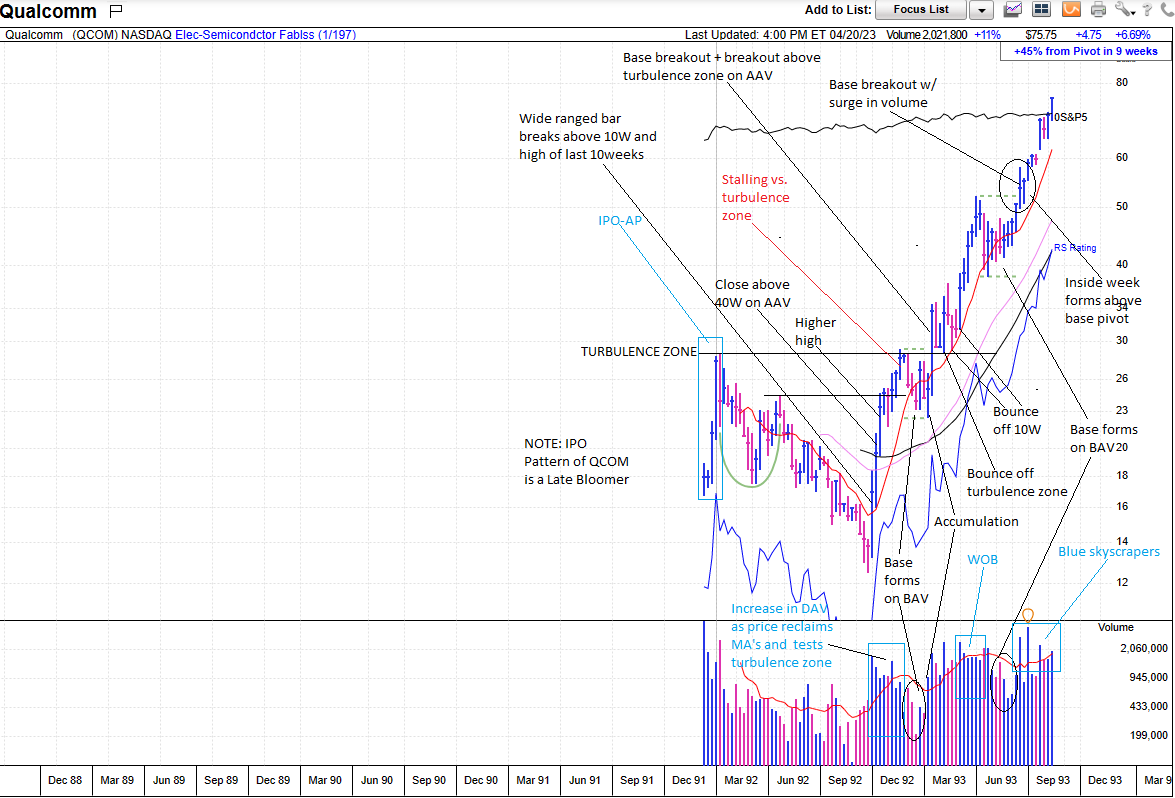Image resolution: width=1175 pixels, height=798 pixels.
Task: Switch to multi-chart grid view icon
Action: click(x=1042, y=10)
